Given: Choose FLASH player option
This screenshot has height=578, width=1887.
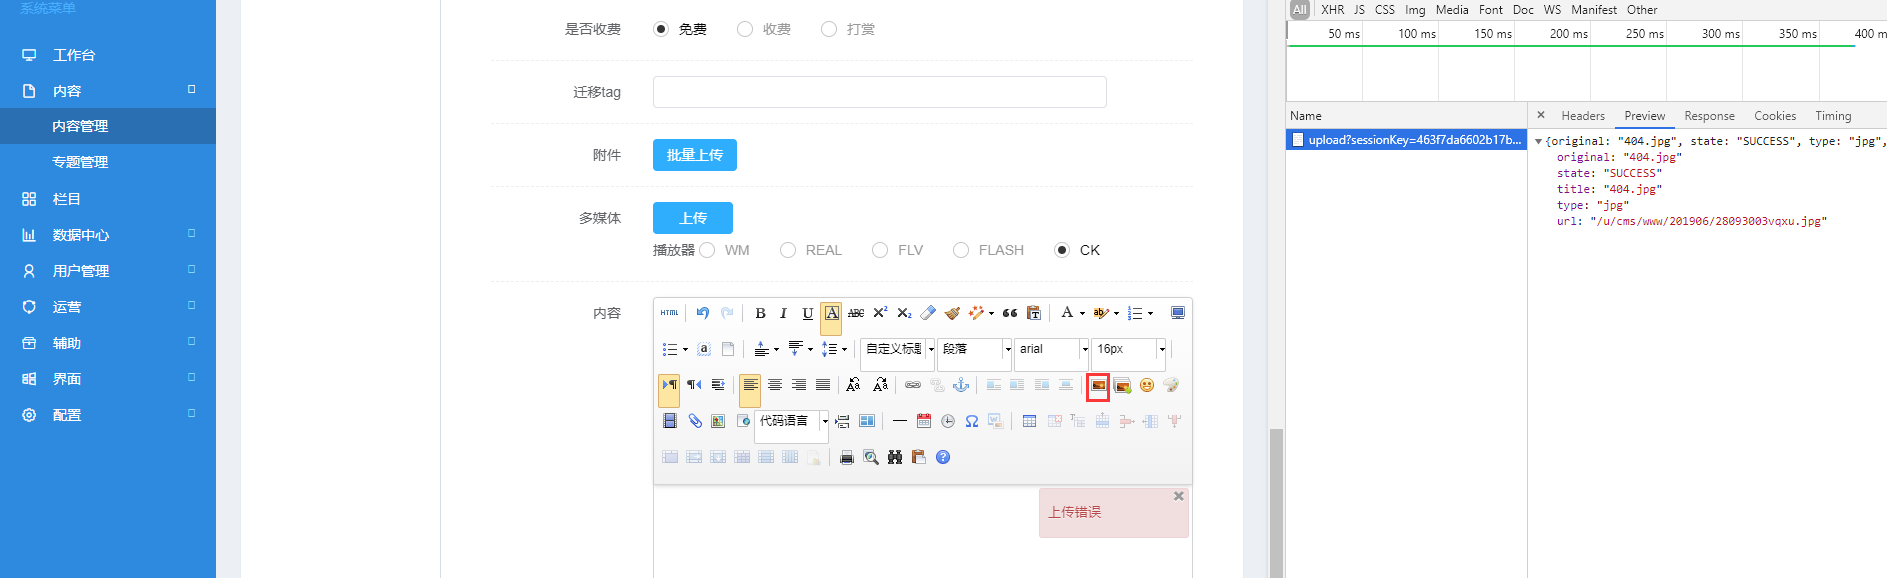Looking at the screenshot, I should click(961, 250).
